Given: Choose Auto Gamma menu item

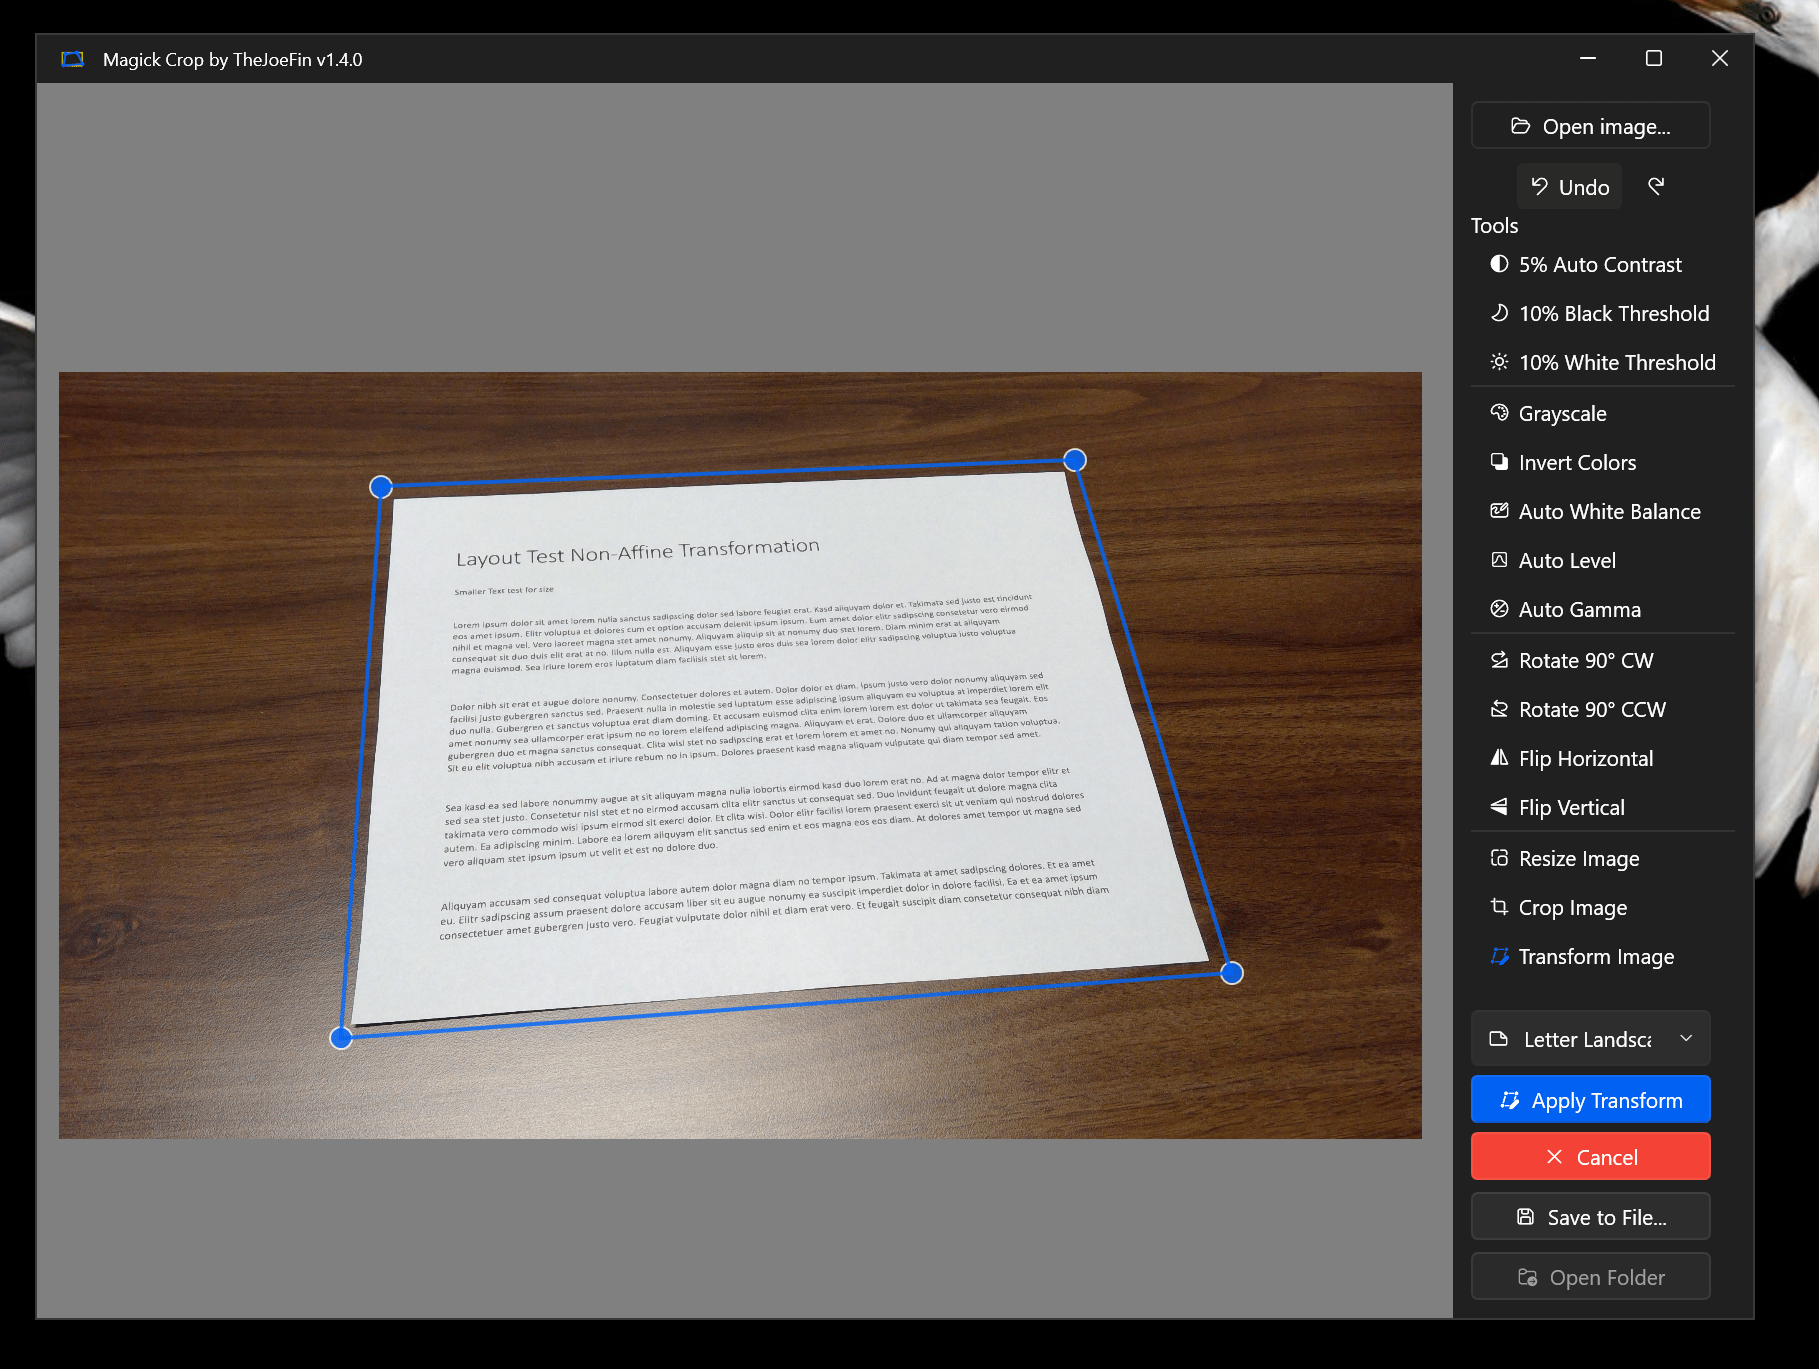Looking at the screenshot, I should 1578,610.
